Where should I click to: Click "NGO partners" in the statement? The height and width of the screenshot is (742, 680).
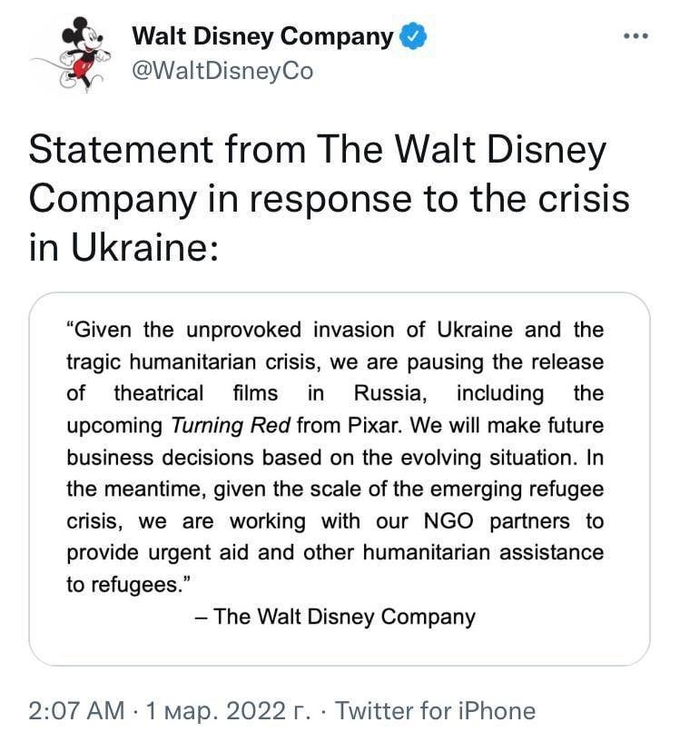tap(497, 521)
